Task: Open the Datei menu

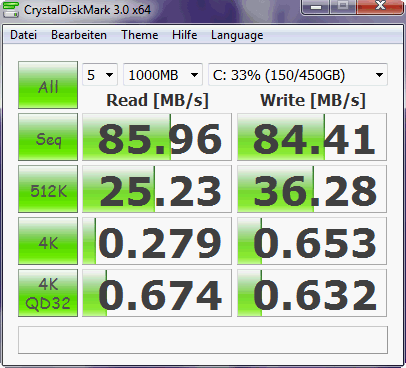Action: 23,35
